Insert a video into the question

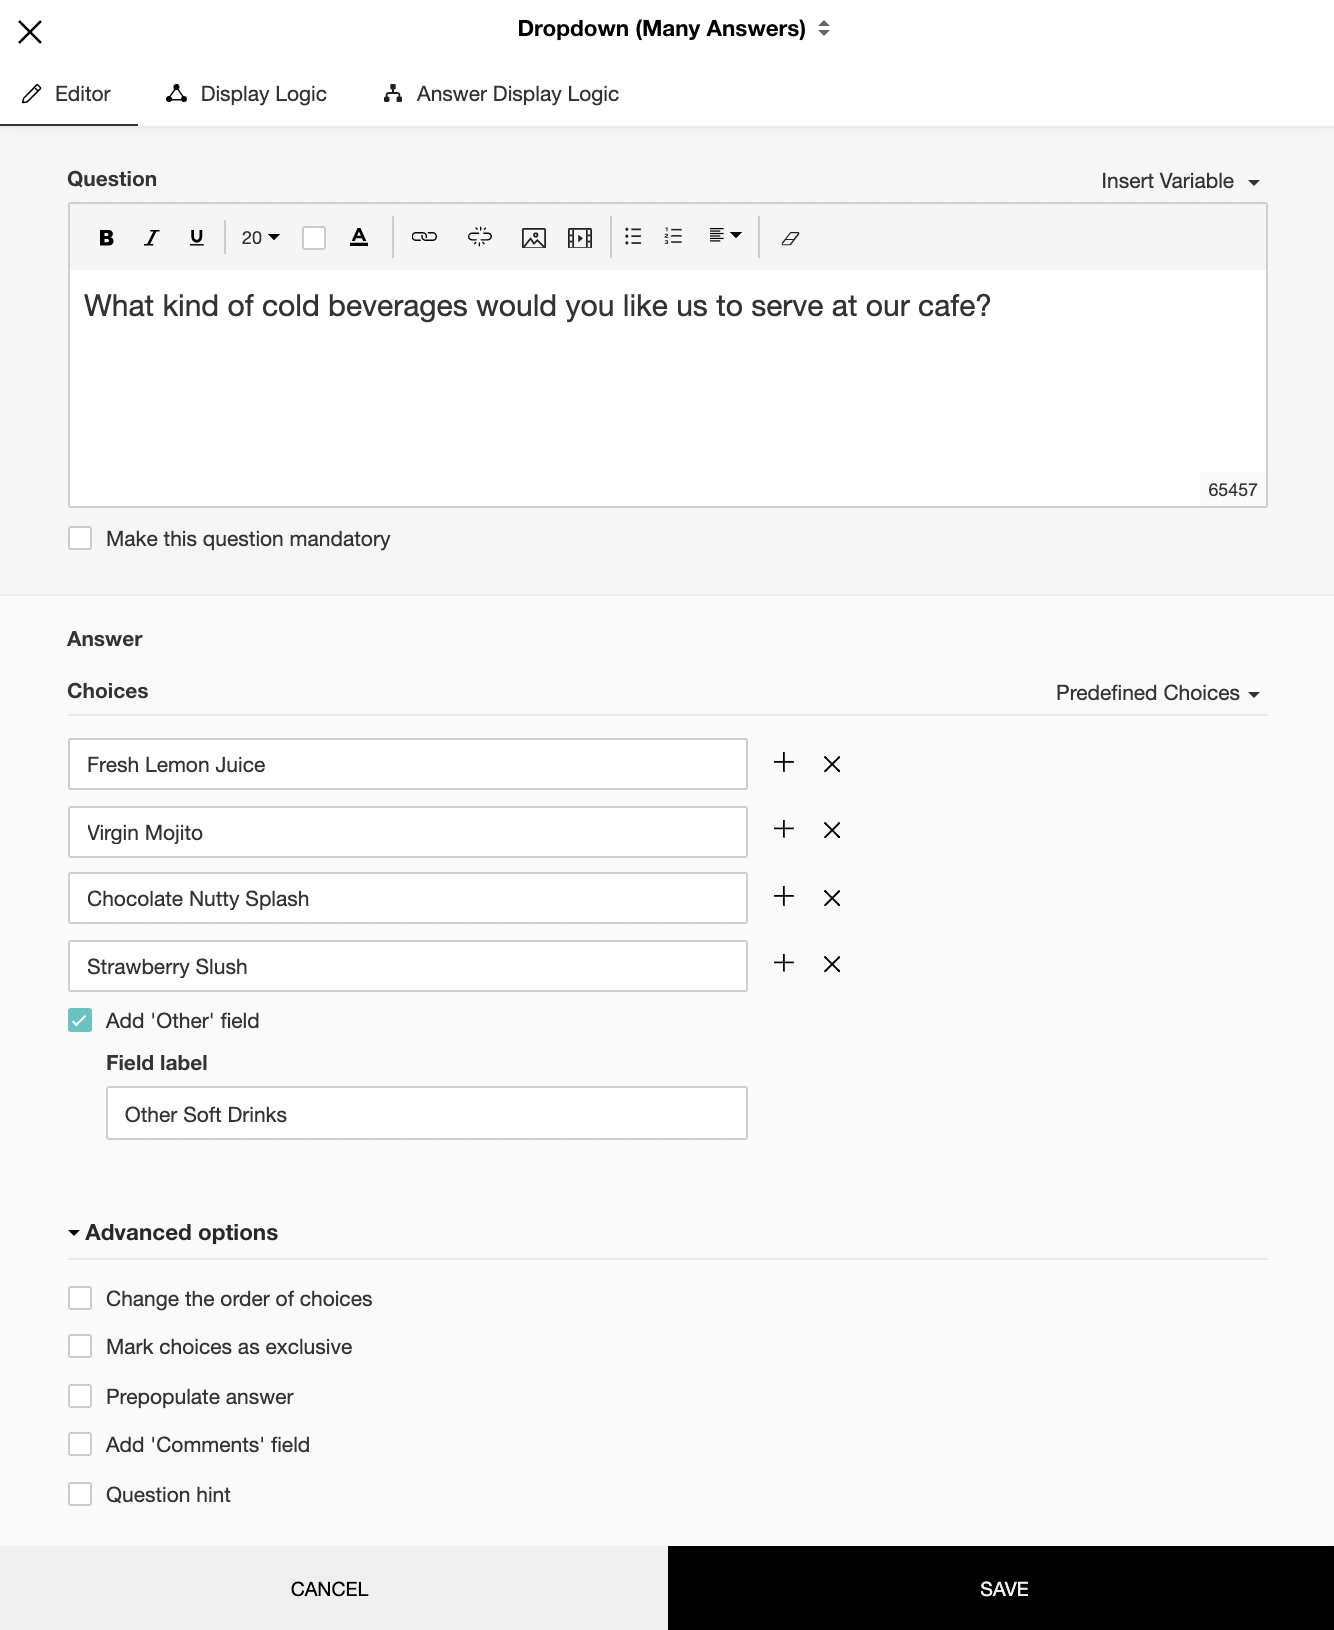580,237
